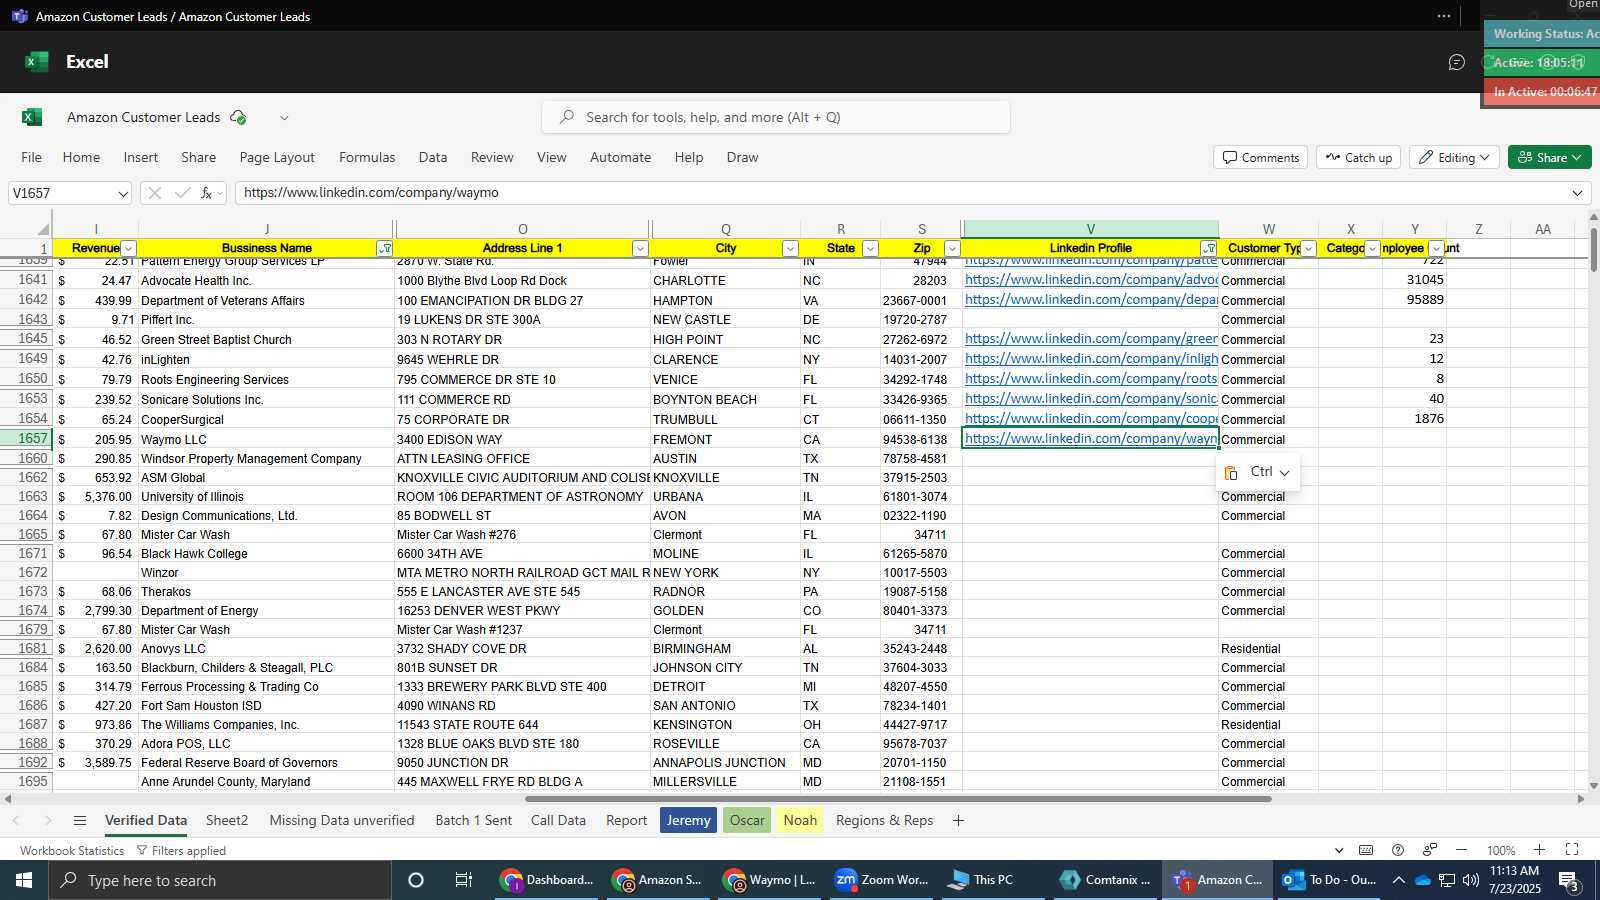Image resolution: width=1600 pixels, height=900 pixels.
Task: Open the State column filter dropdown
Action: coord(870,248)
